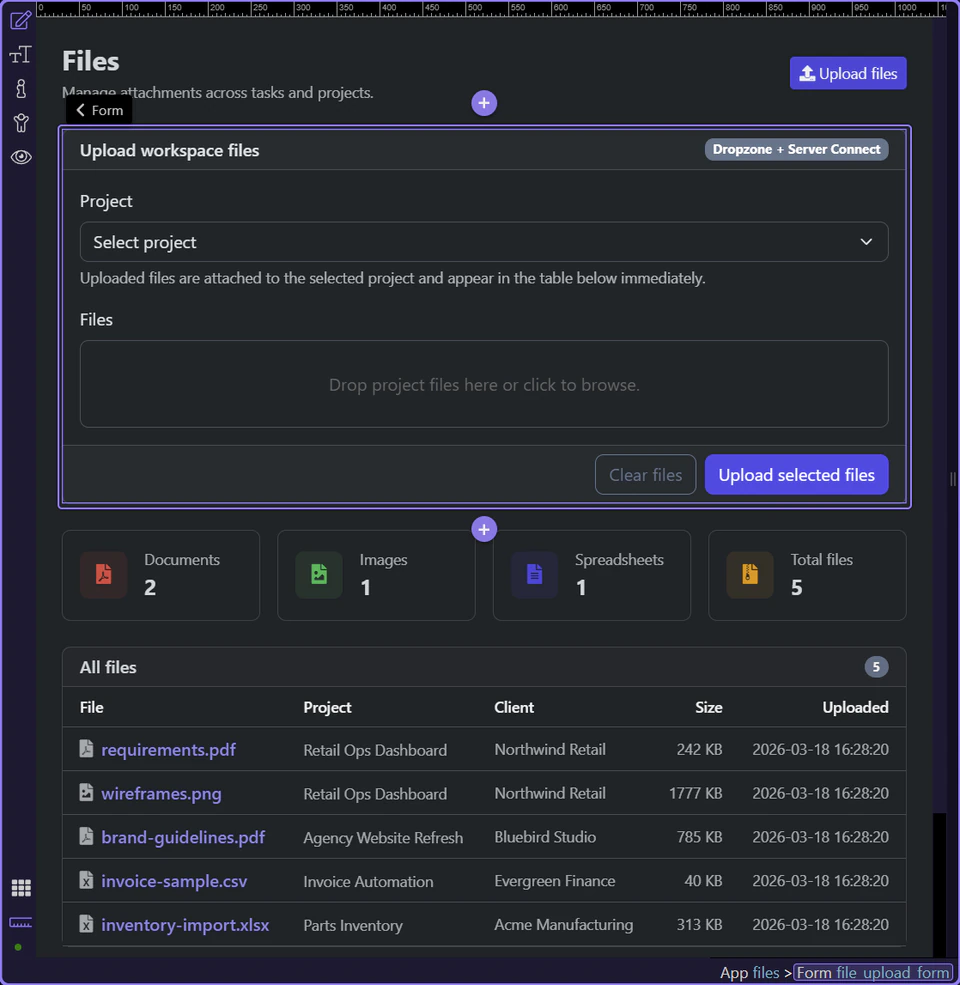Click the ruler icon near the sidebar bottom
Screen dimensions: 960x985
click(x=20, y=923)
